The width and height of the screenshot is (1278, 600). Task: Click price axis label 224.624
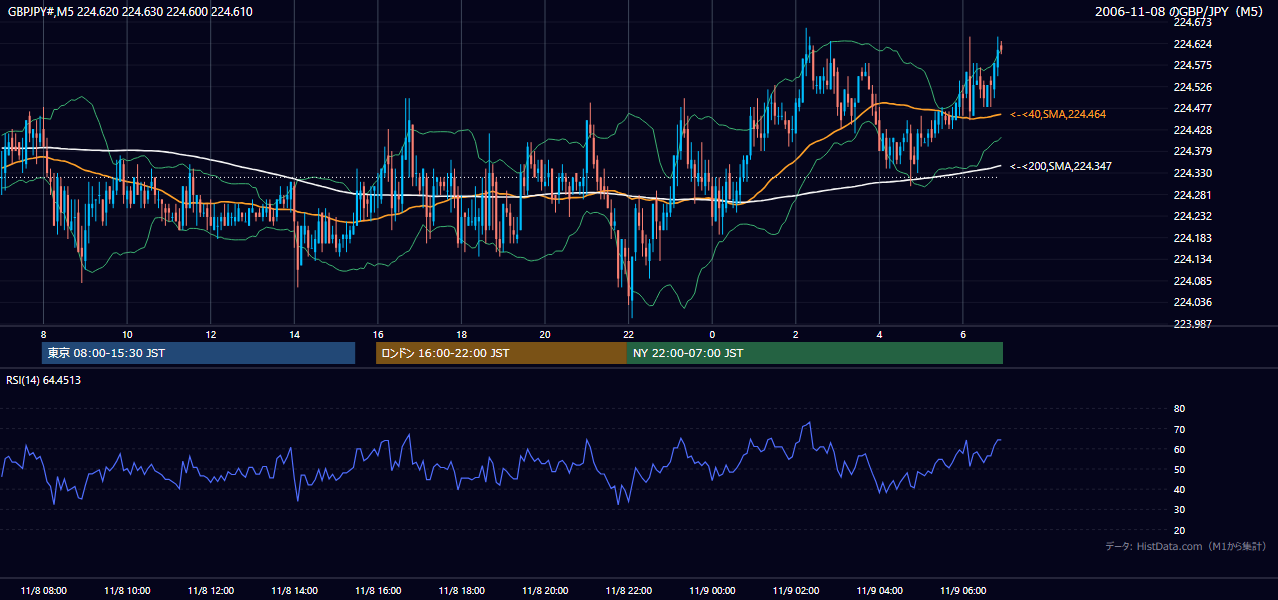coord(1192,44)
